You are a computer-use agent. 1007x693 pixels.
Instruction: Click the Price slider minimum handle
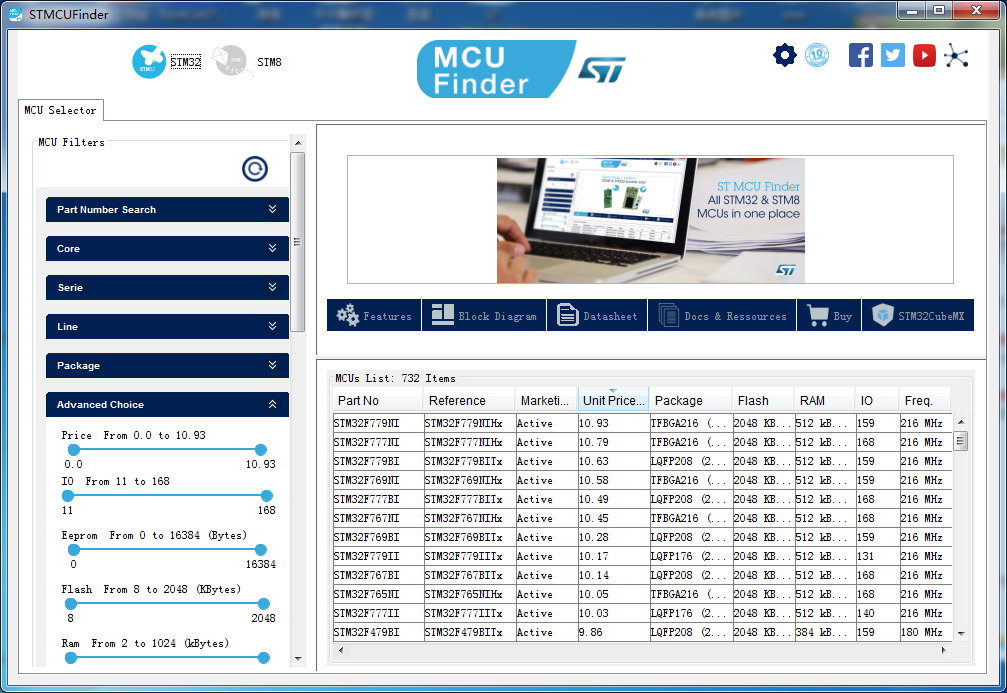[x=74, y=450]
